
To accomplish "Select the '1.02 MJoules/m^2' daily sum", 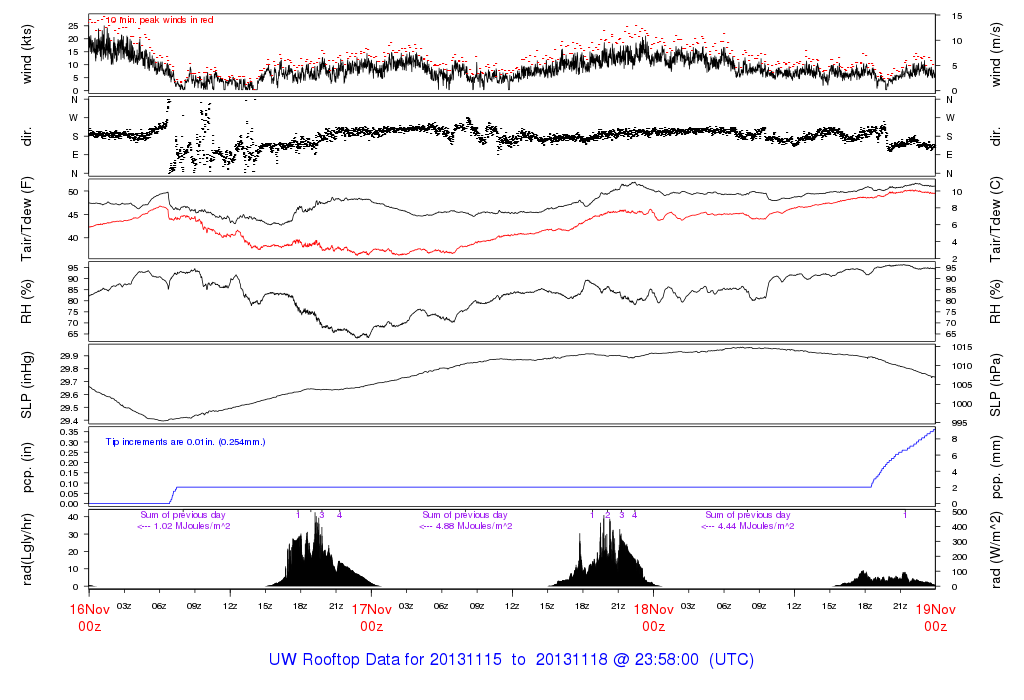I will [192, 526].
